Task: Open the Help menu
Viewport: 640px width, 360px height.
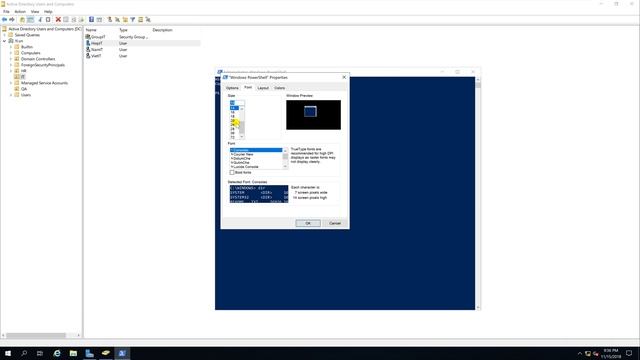Action: click(x=48, y=11)
